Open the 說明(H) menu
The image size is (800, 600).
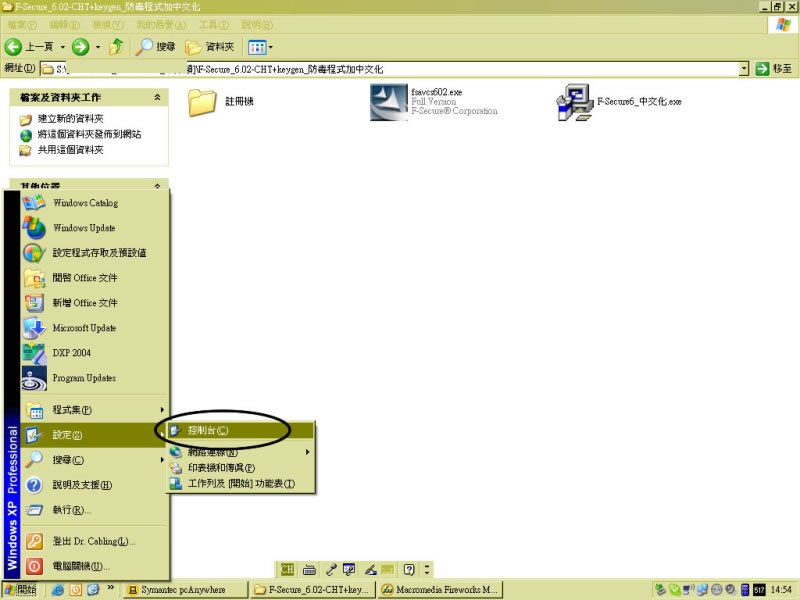point(257,24)
